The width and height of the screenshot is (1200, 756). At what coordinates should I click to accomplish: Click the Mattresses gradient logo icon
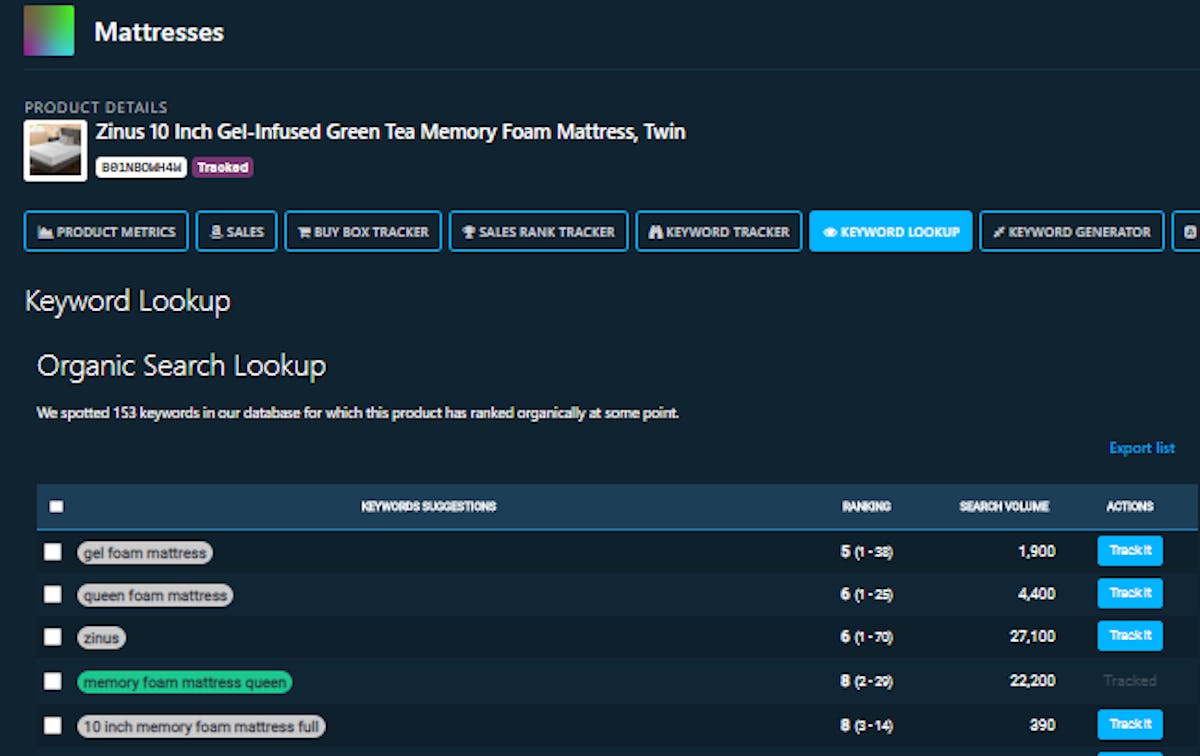[49, 31]
